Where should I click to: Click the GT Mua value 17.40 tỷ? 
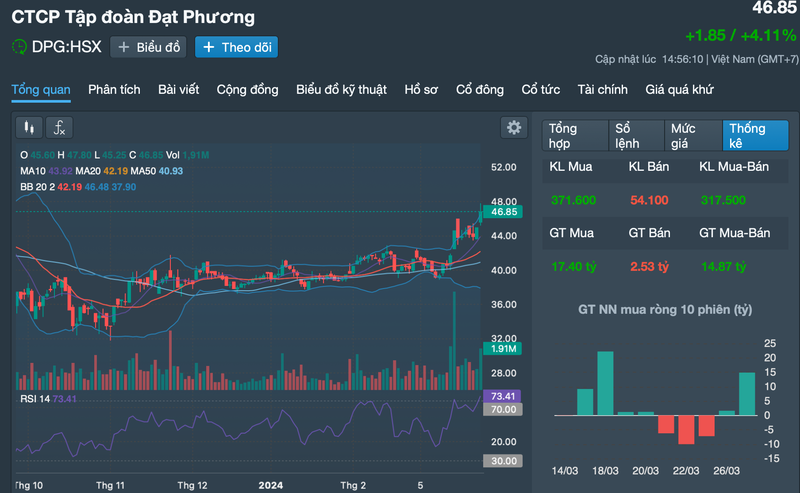pyautogui.click(x=573, y=266)
